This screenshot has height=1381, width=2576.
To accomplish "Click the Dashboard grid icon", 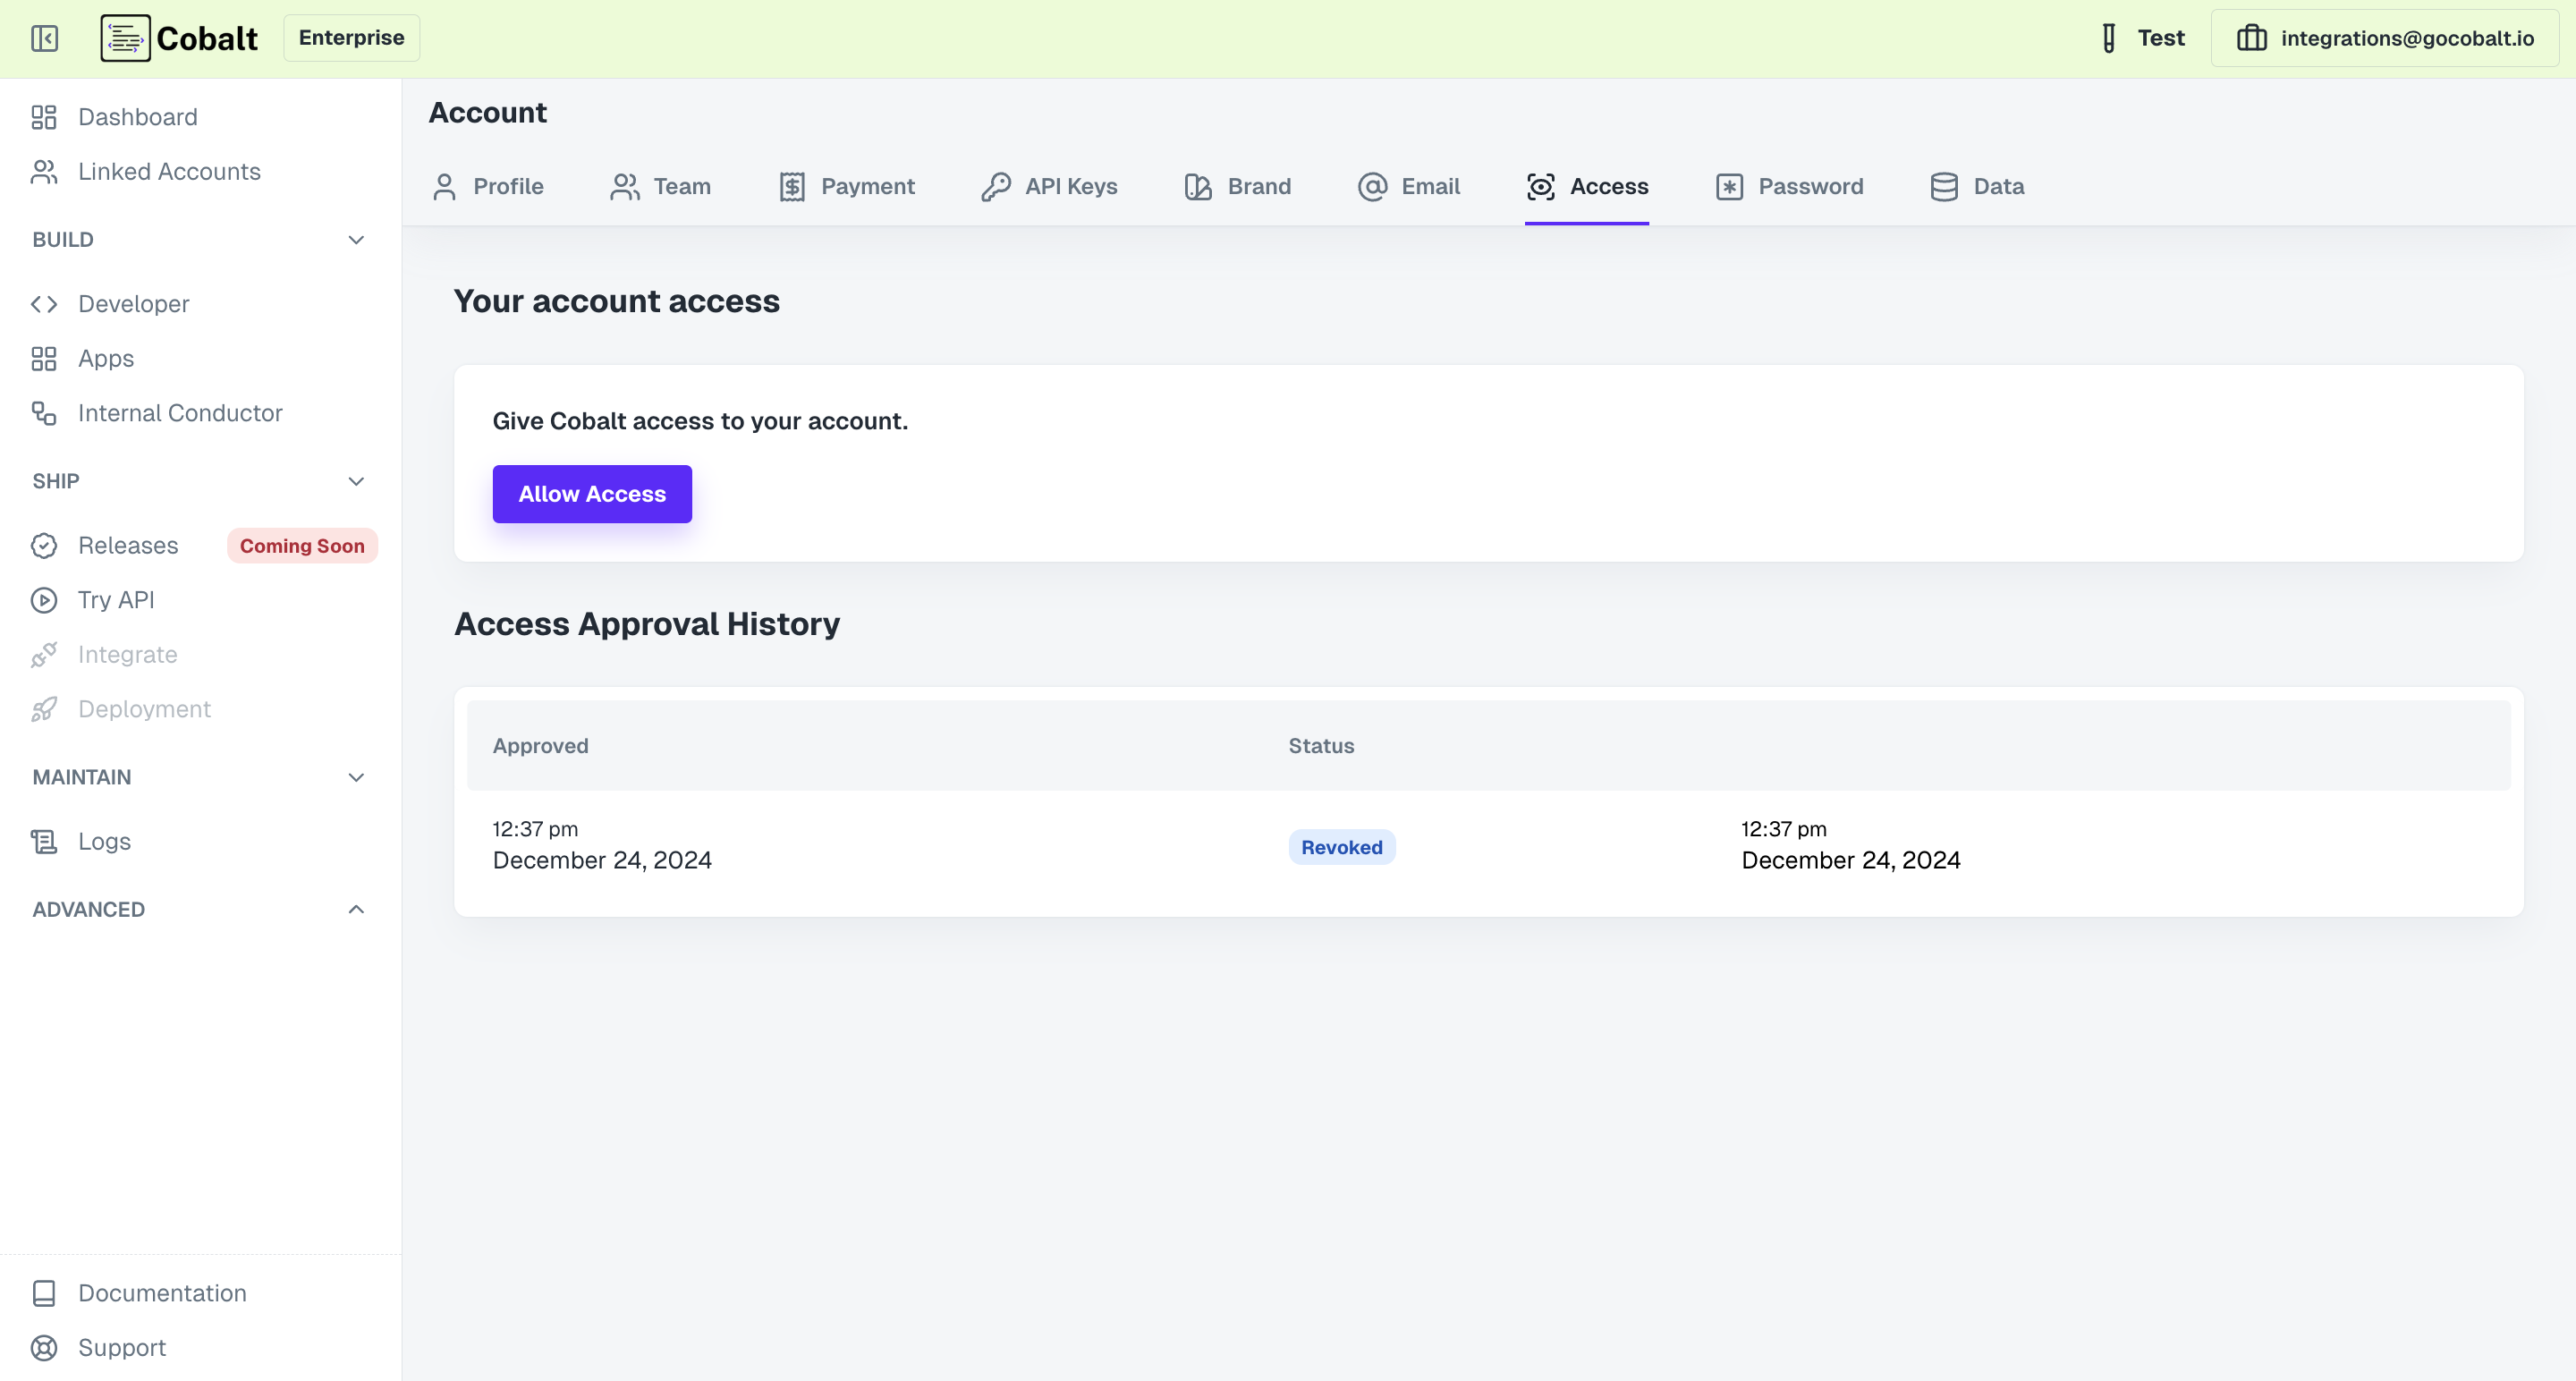I will coord(44,117).
